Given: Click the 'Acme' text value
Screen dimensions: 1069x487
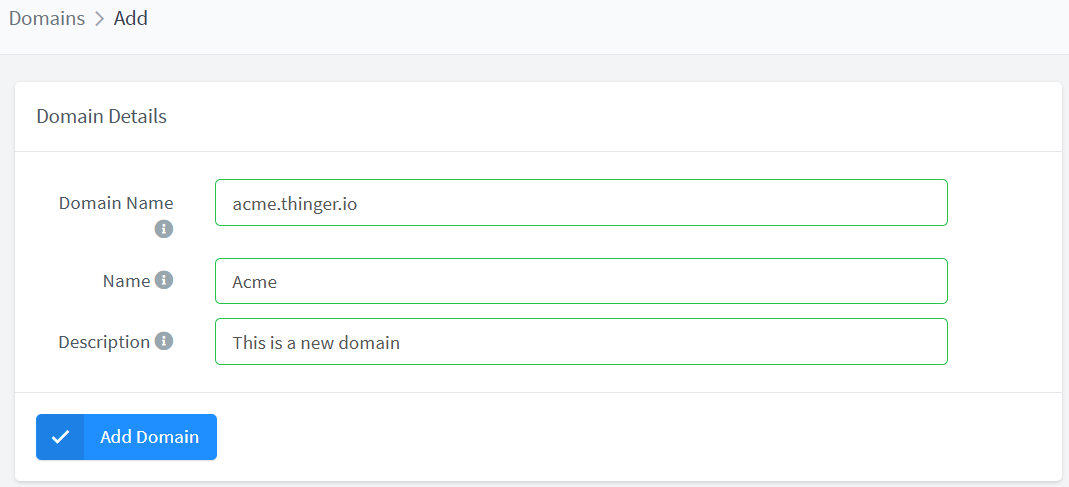Looking at the screenshot, I should click(254, 282).
